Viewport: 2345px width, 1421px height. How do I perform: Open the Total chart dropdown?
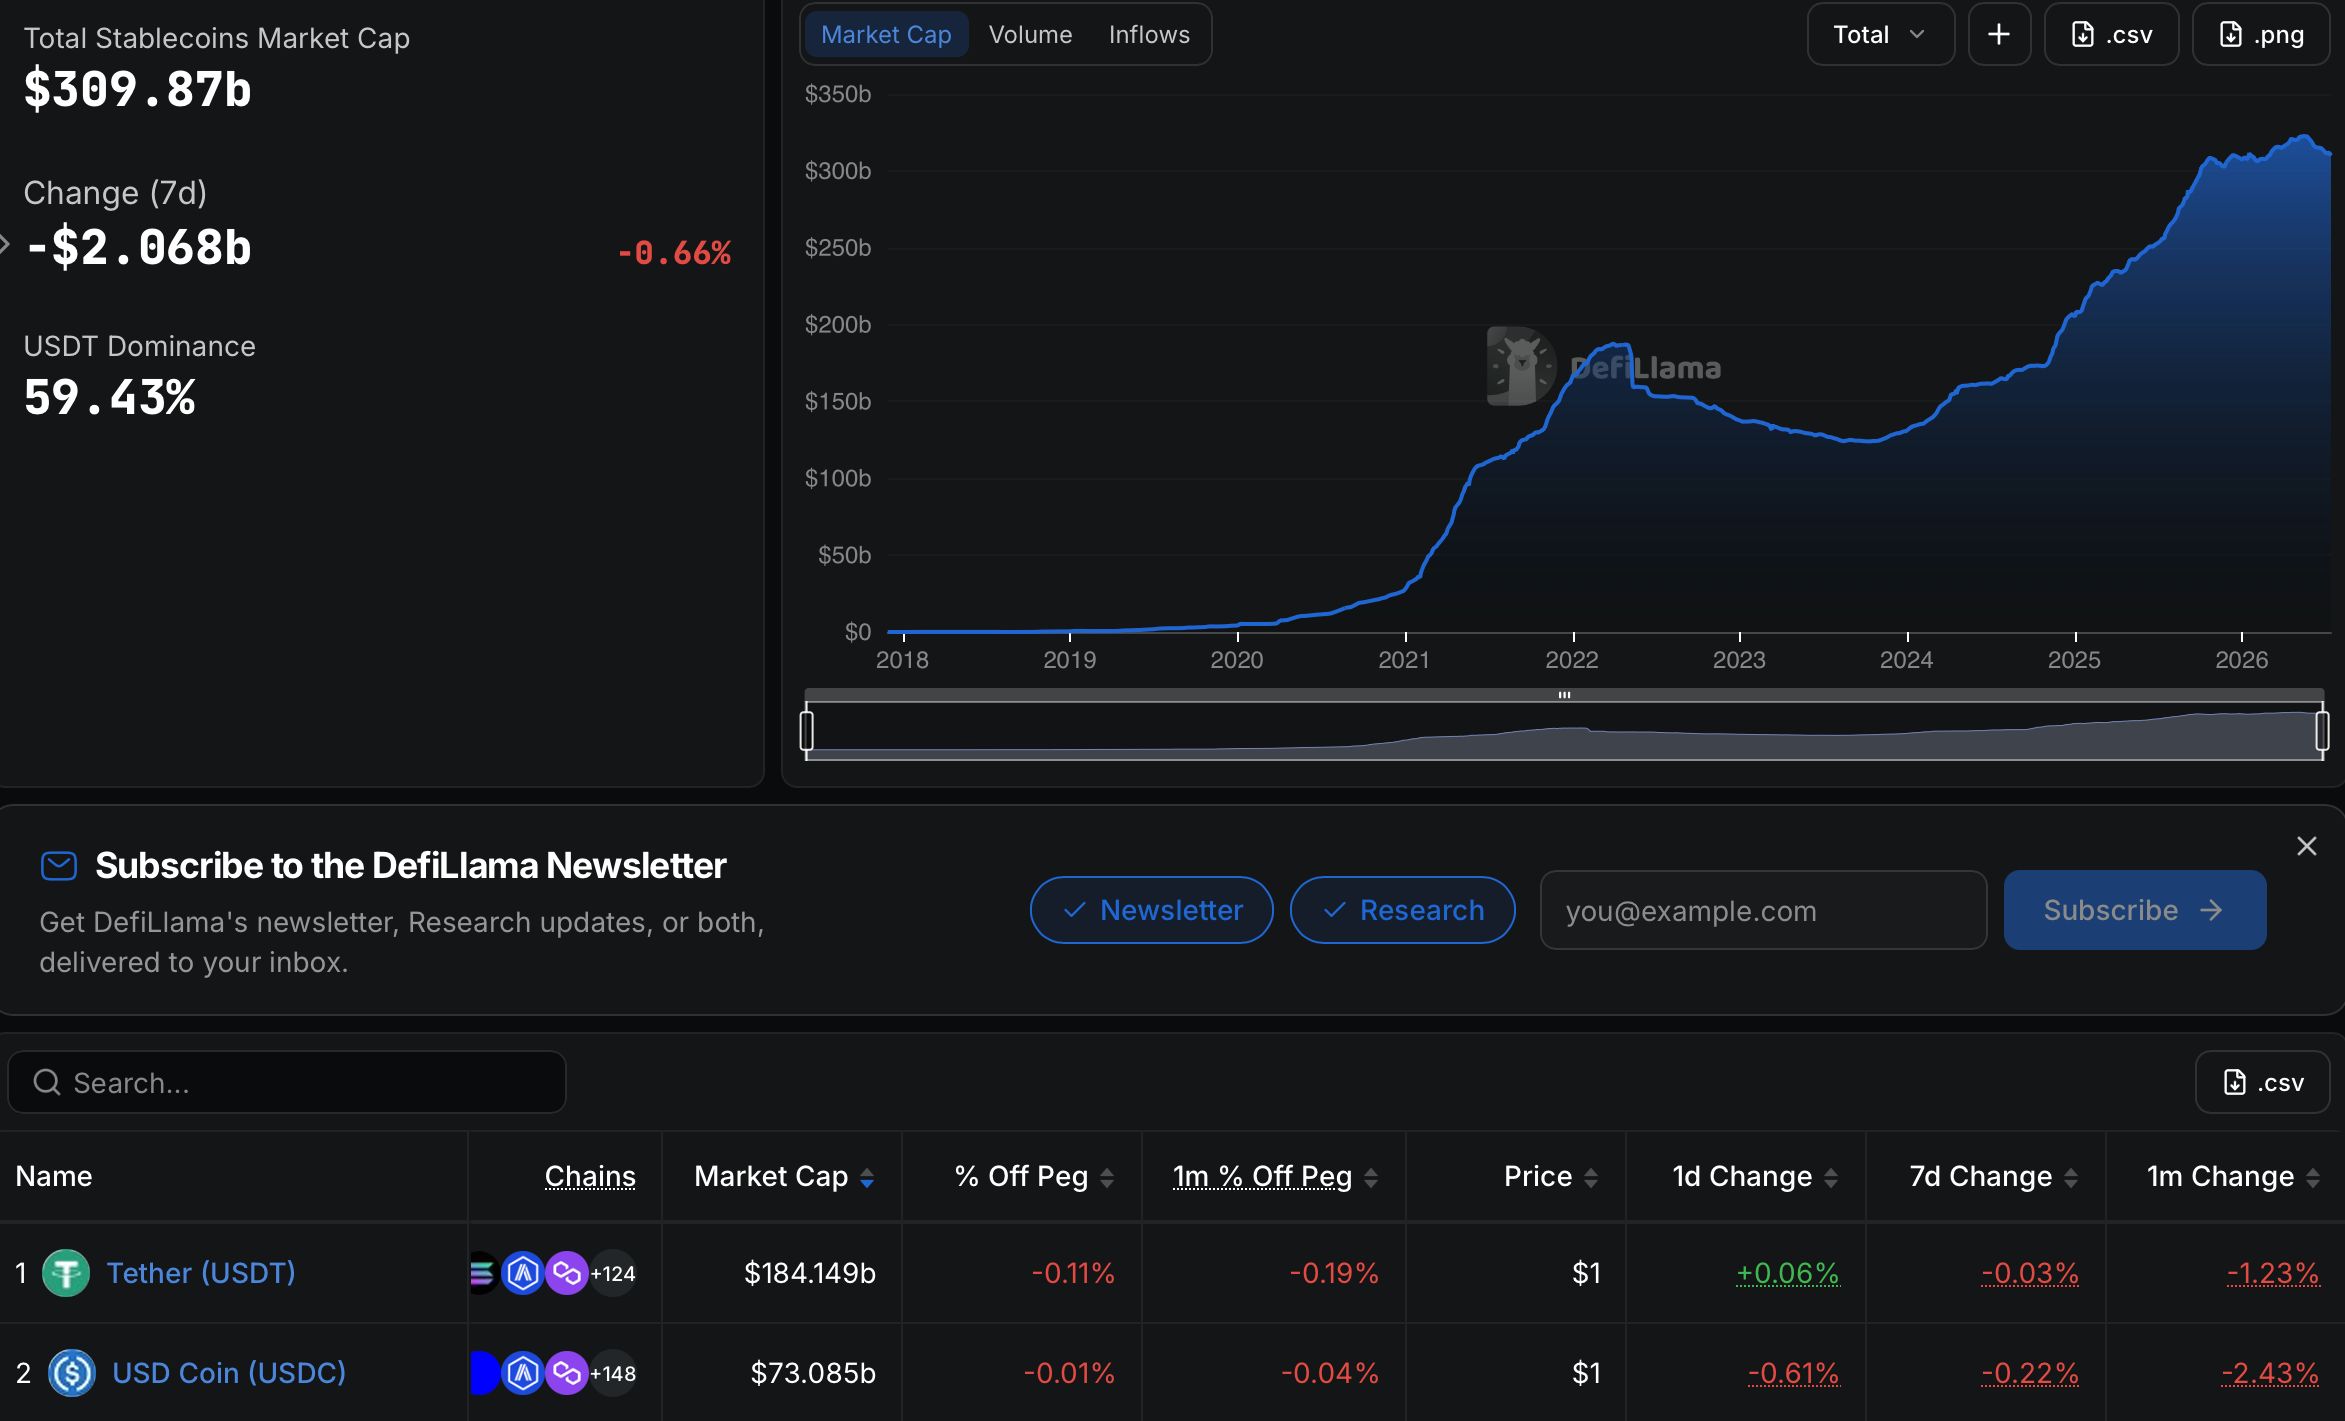[x=1880, y=35]
